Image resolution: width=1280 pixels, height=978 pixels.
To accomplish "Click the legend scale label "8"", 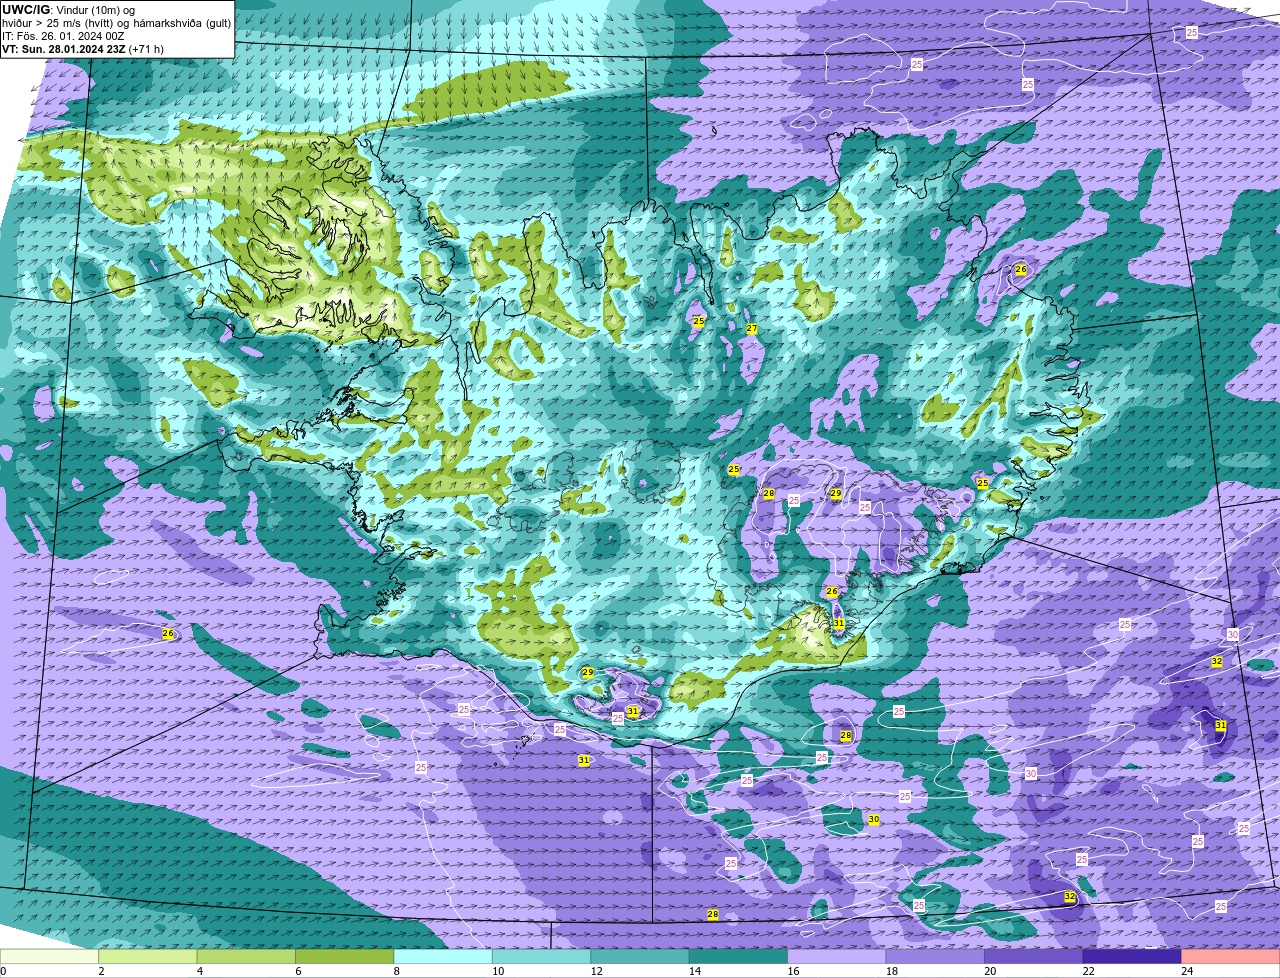I will [396, 971].
